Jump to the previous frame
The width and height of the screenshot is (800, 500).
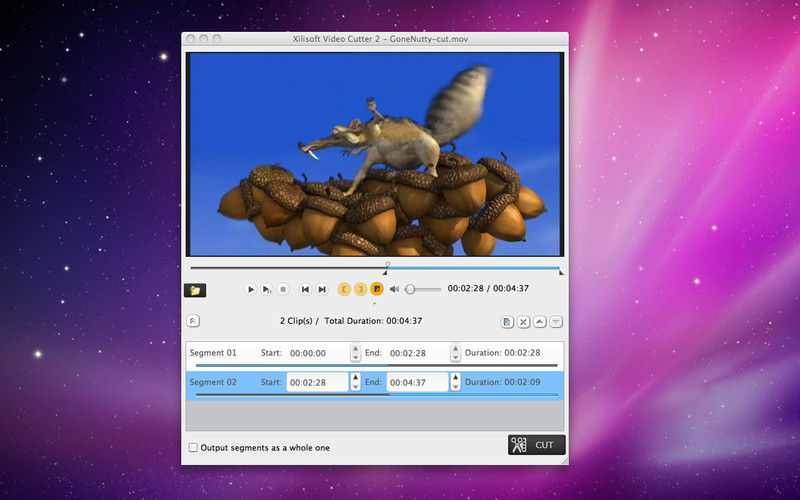point(305,289)
